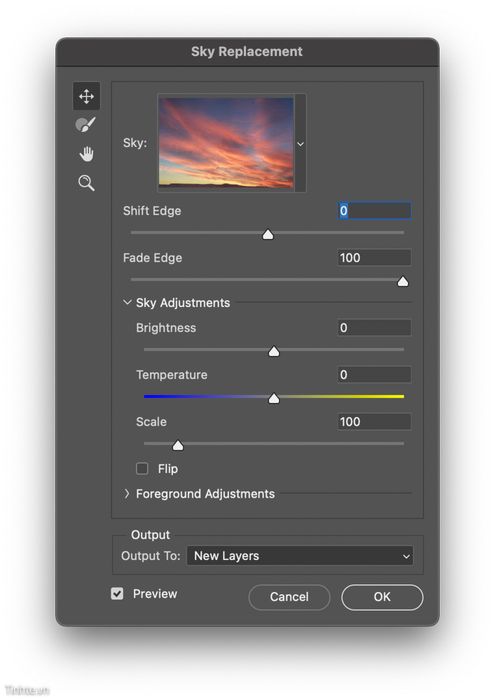The image size is (495, 700).
Task: Click the Brightness slider handle
Action: pyautogui.click(x=274, y=351)
